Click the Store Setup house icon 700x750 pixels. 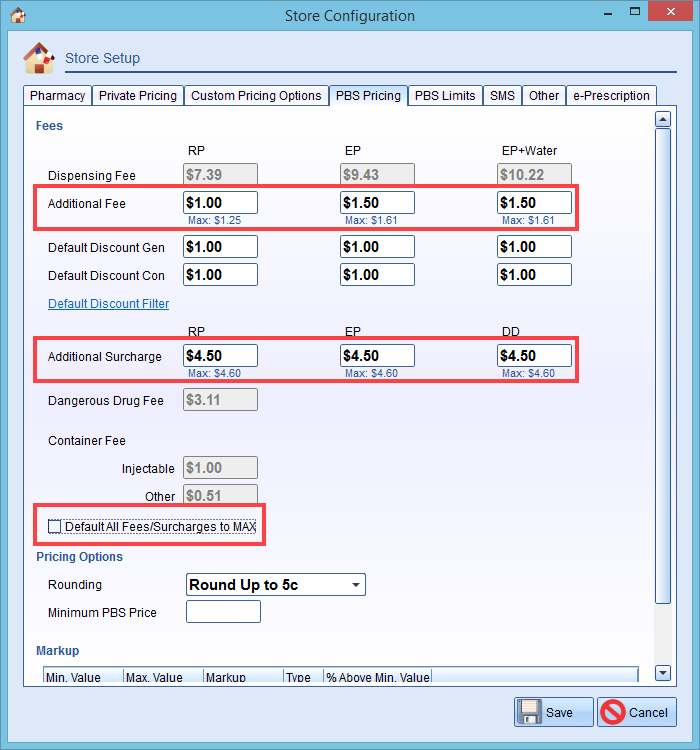click(x=39, y=58)
